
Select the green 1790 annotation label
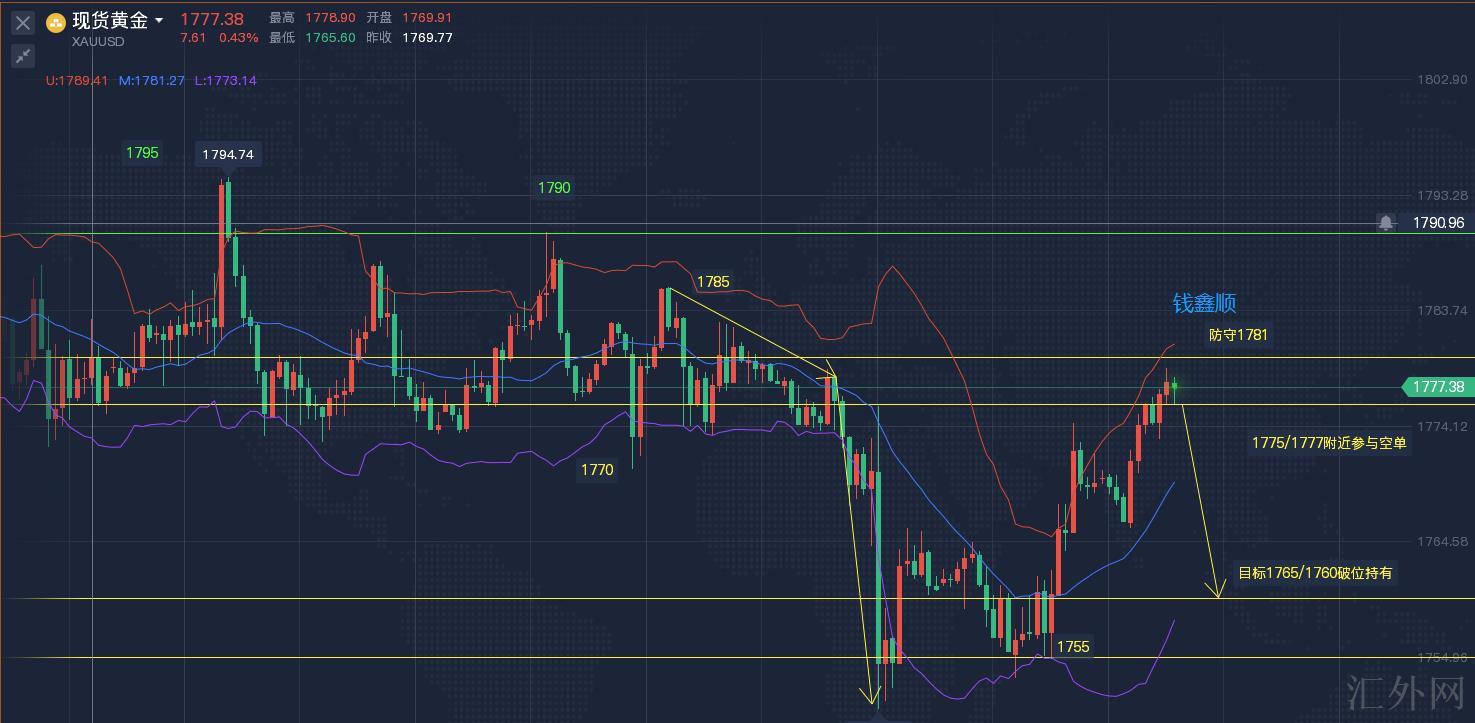(554, 188)
